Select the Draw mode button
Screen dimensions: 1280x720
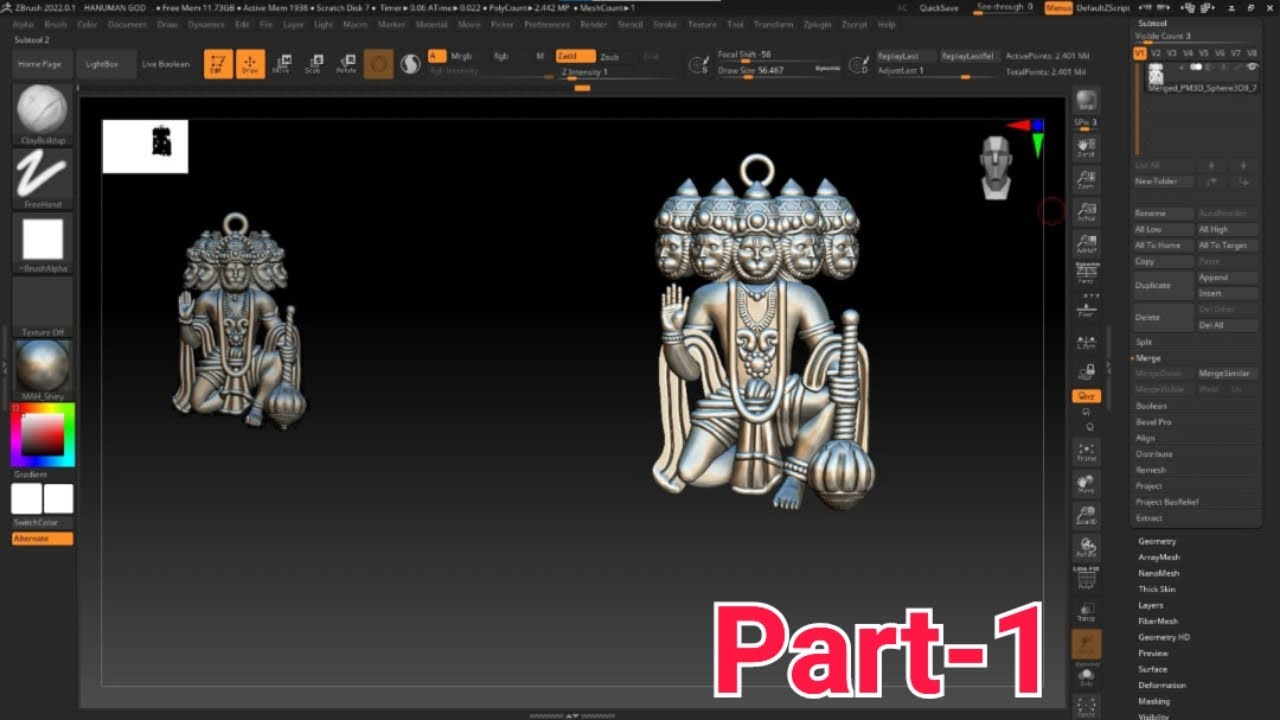point(250,64)
